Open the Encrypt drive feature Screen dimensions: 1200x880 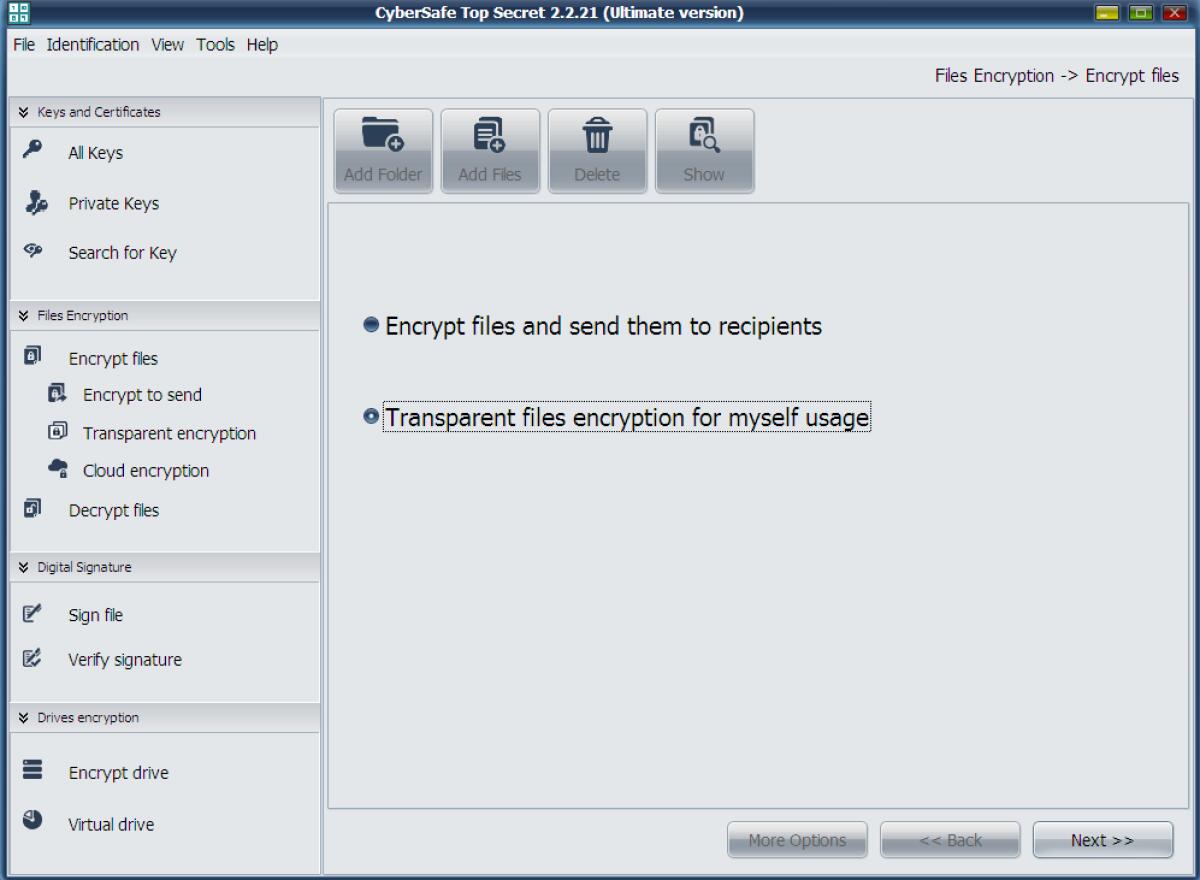pos(116,772)
